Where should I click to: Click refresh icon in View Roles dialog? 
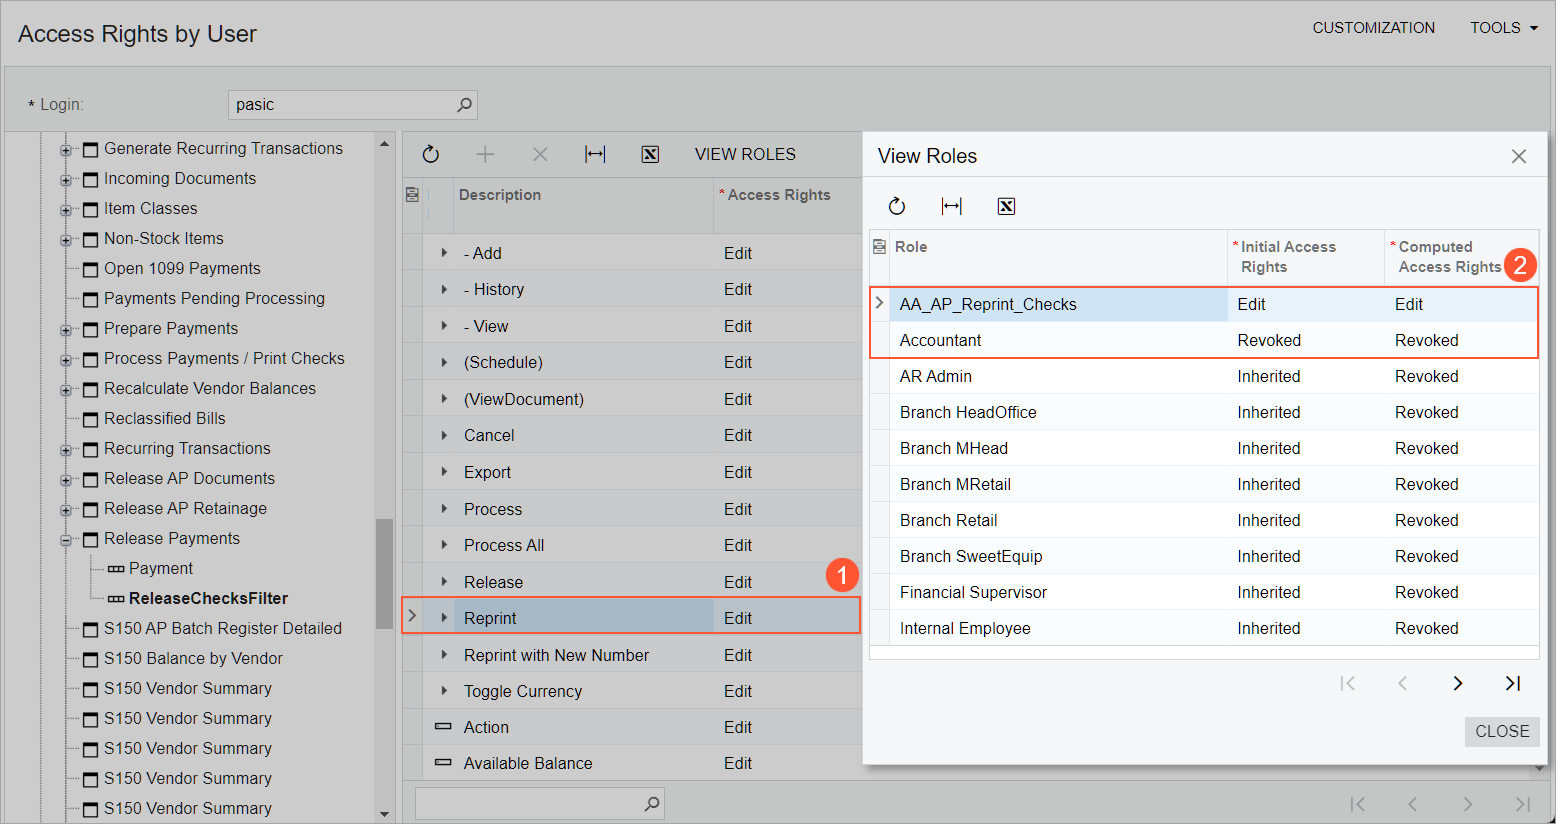tap(897, 206)
